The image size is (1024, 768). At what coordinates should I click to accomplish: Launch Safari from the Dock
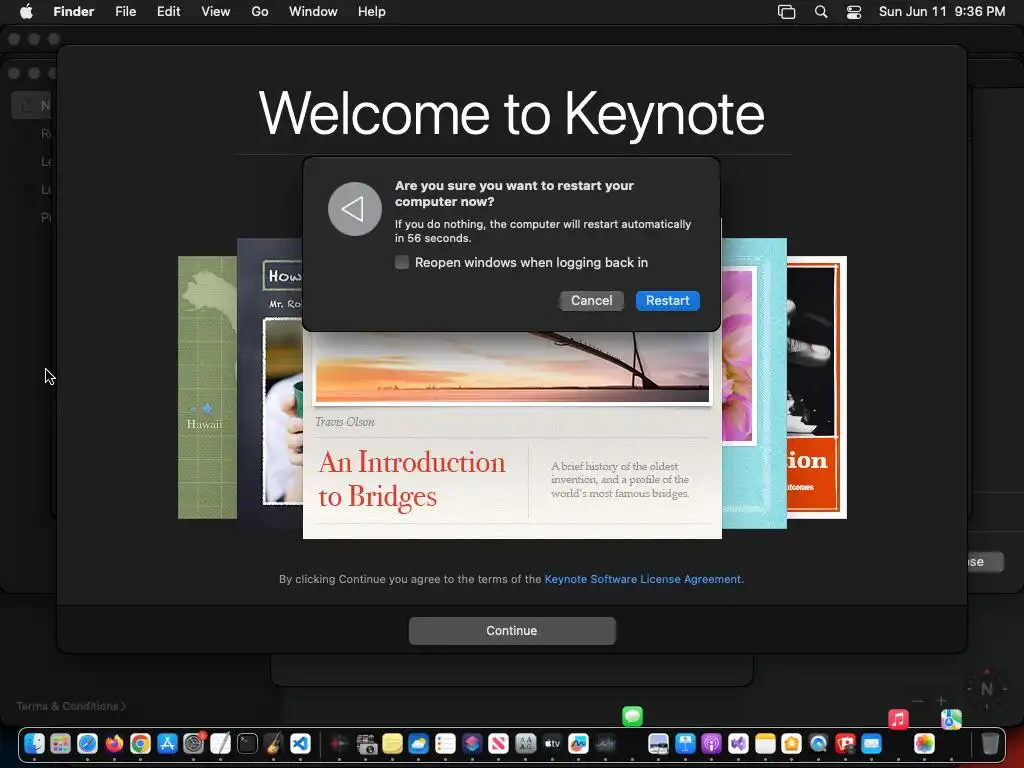click(88, 743)
